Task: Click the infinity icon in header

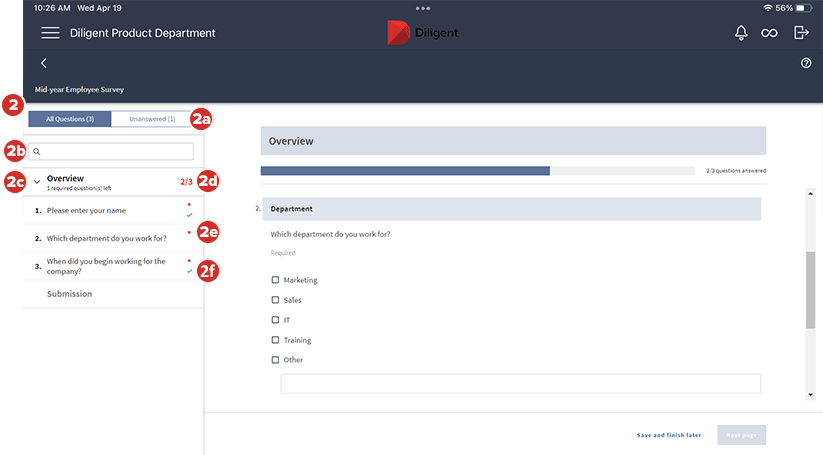Action: 769,33
